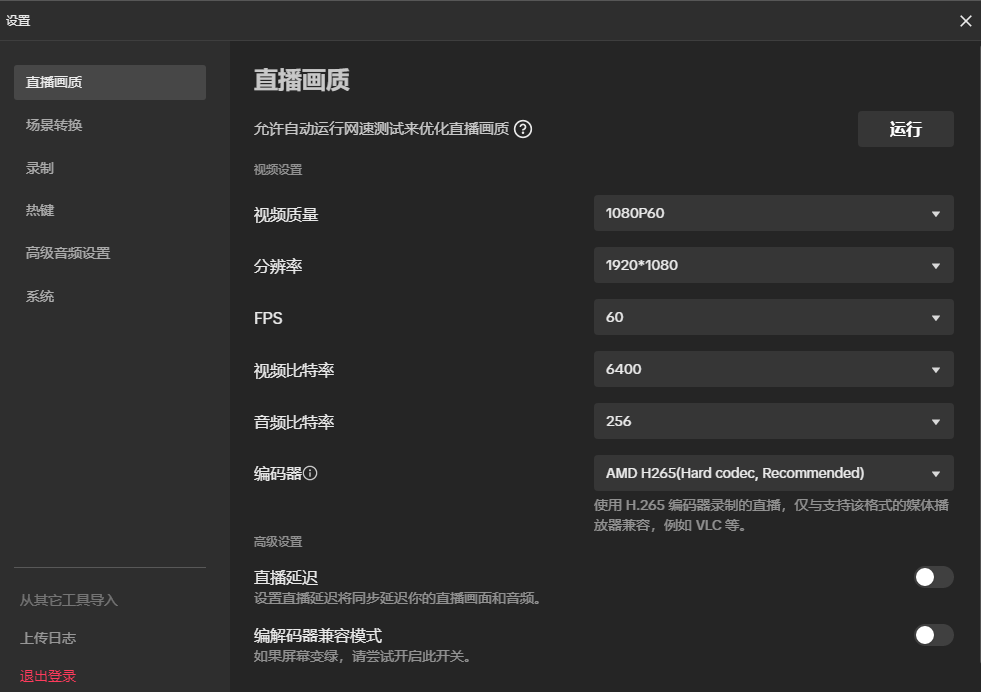981x692 pixels.
Task: Open the FPS dropdown showing 60
Action: 773,317
